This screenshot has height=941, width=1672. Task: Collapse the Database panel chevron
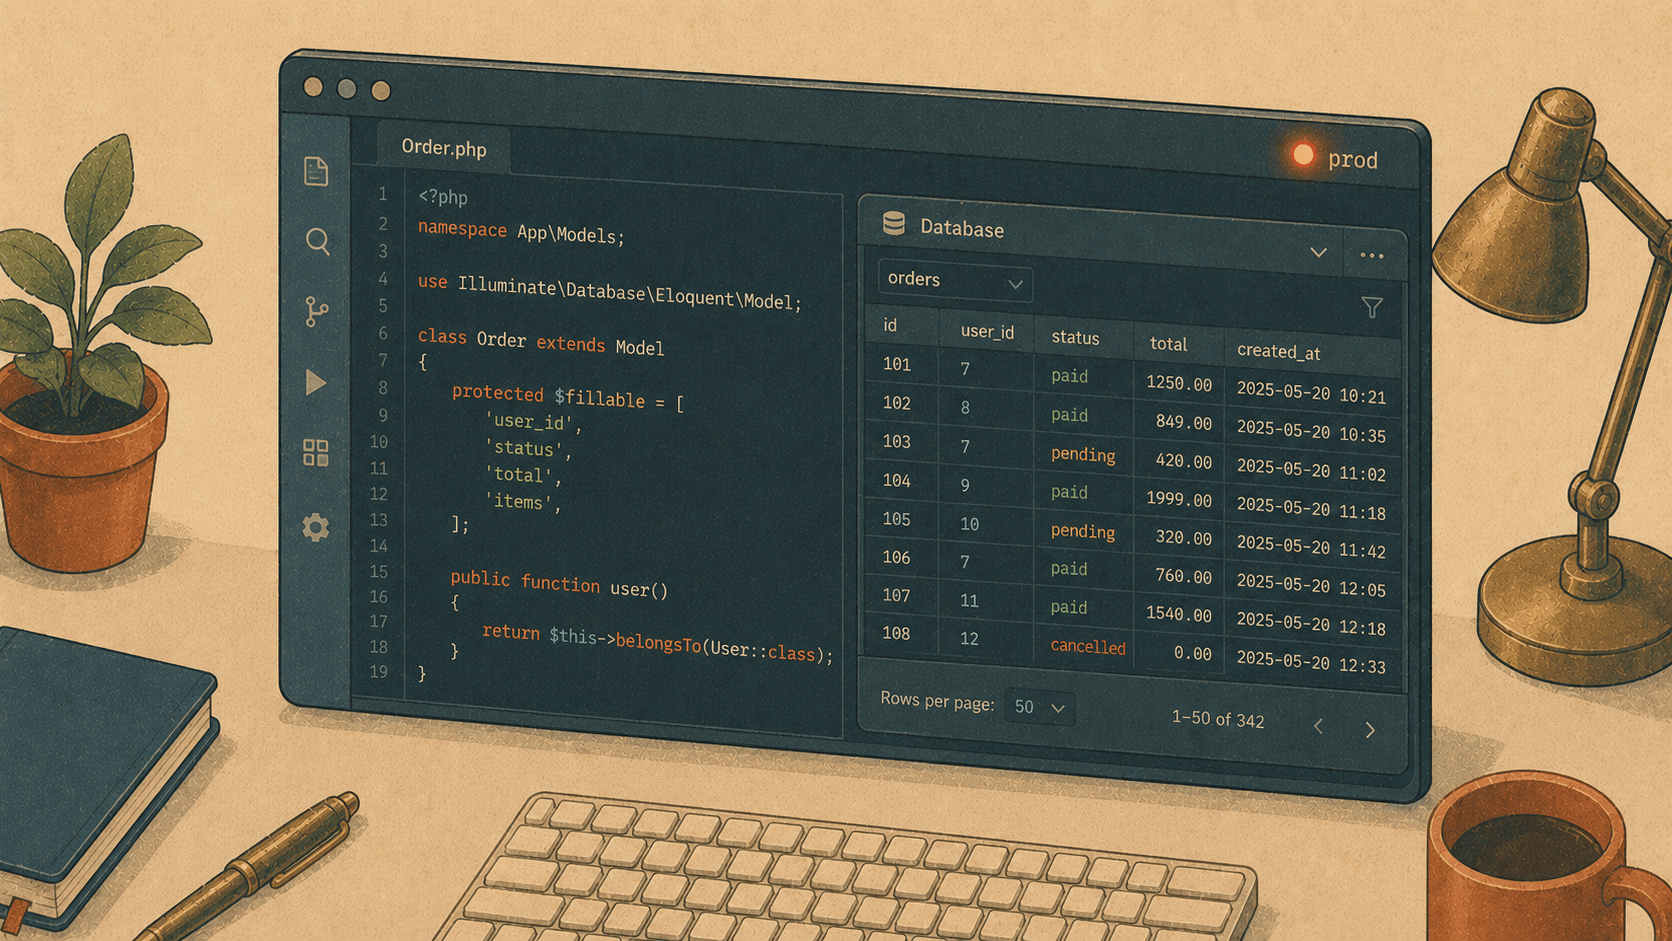pos(1319,253)
